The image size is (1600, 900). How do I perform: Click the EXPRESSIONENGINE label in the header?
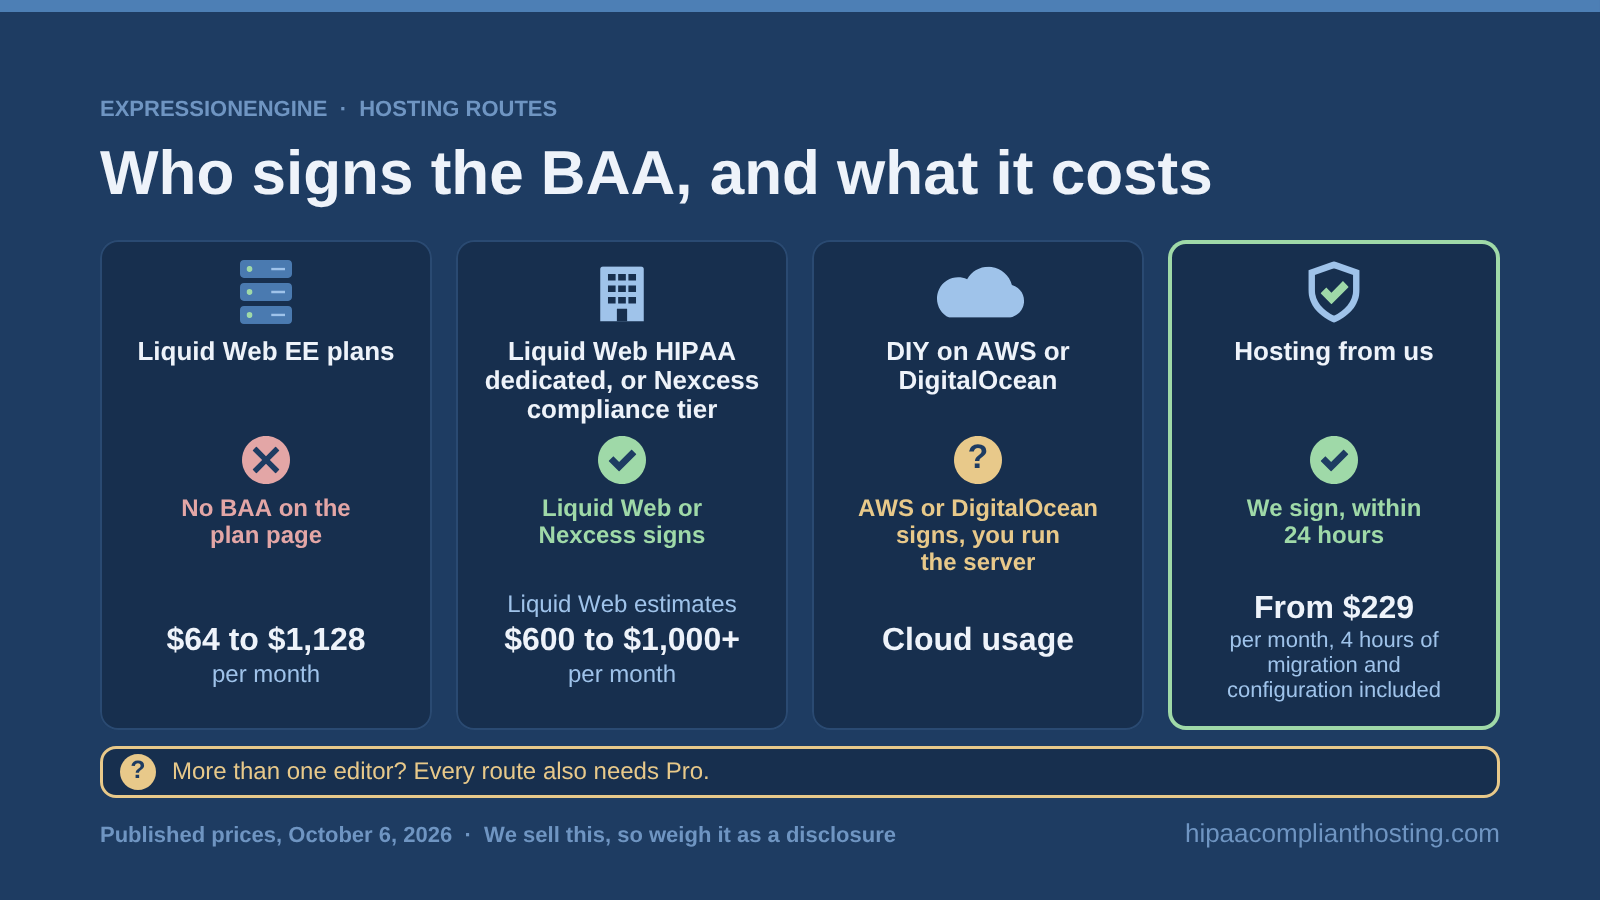tap(213, 108)
